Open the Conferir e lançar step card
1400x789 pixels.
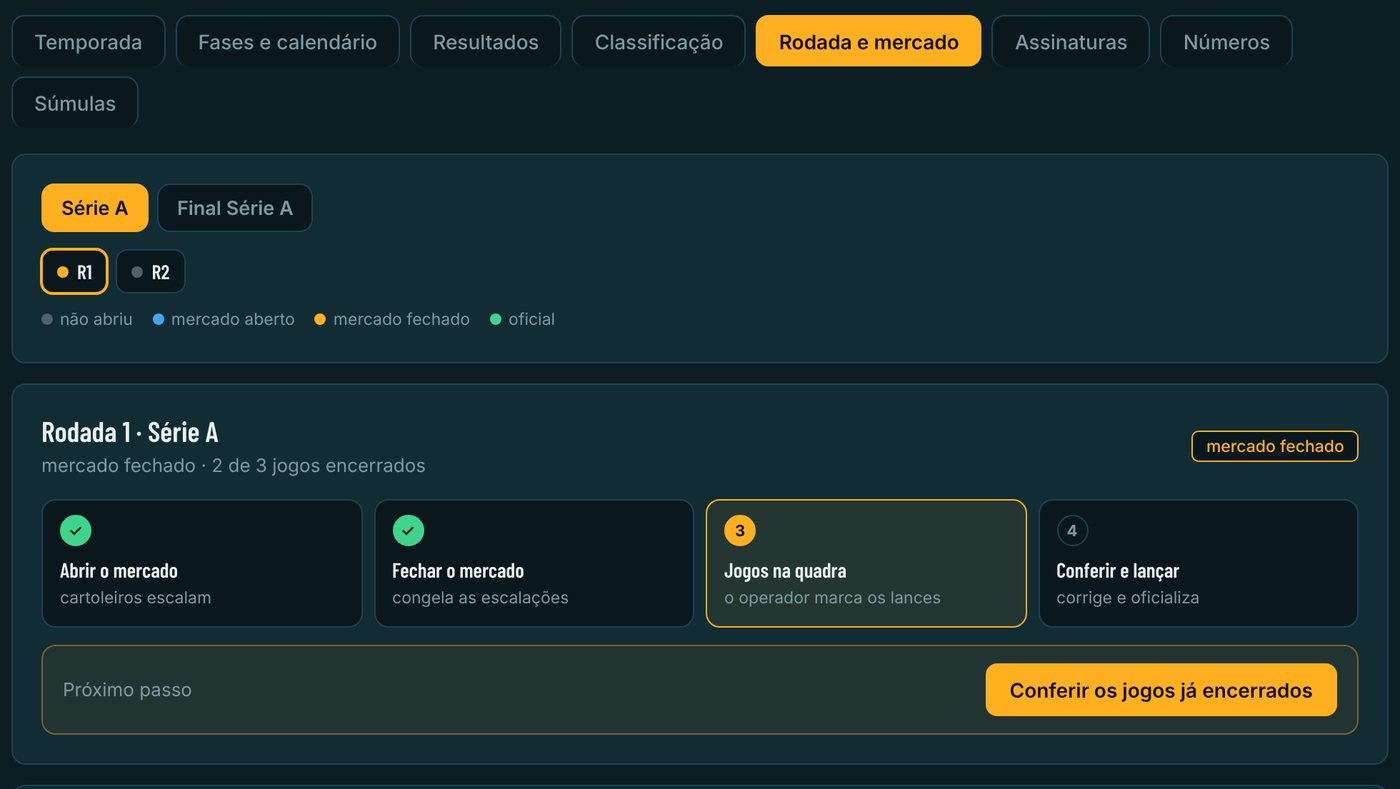1198,563
